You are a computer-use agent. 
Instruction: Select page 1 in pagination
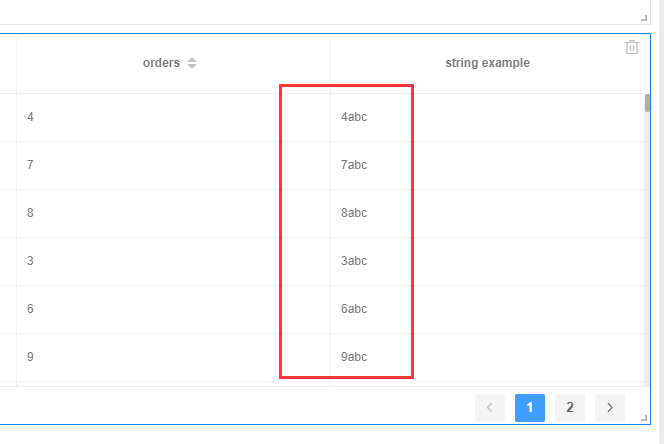tap(530, 407)
